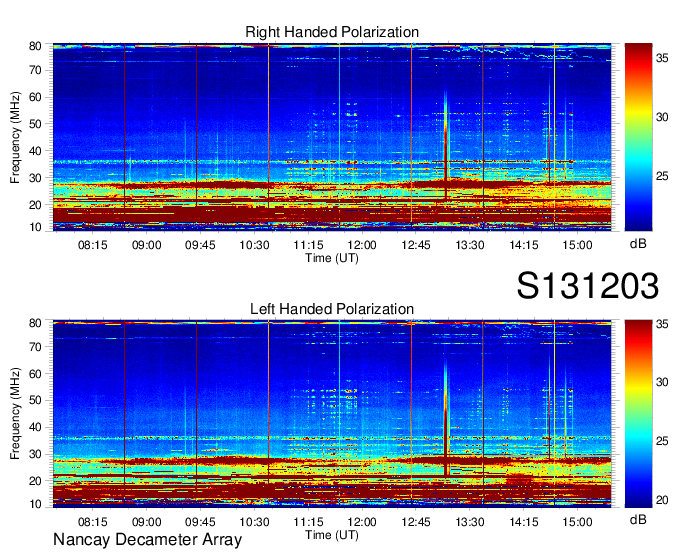Click the Right Handed plot's color scale bar
Image resolution: width=680 pixels, height=552 pixels.
pos(638,137)
